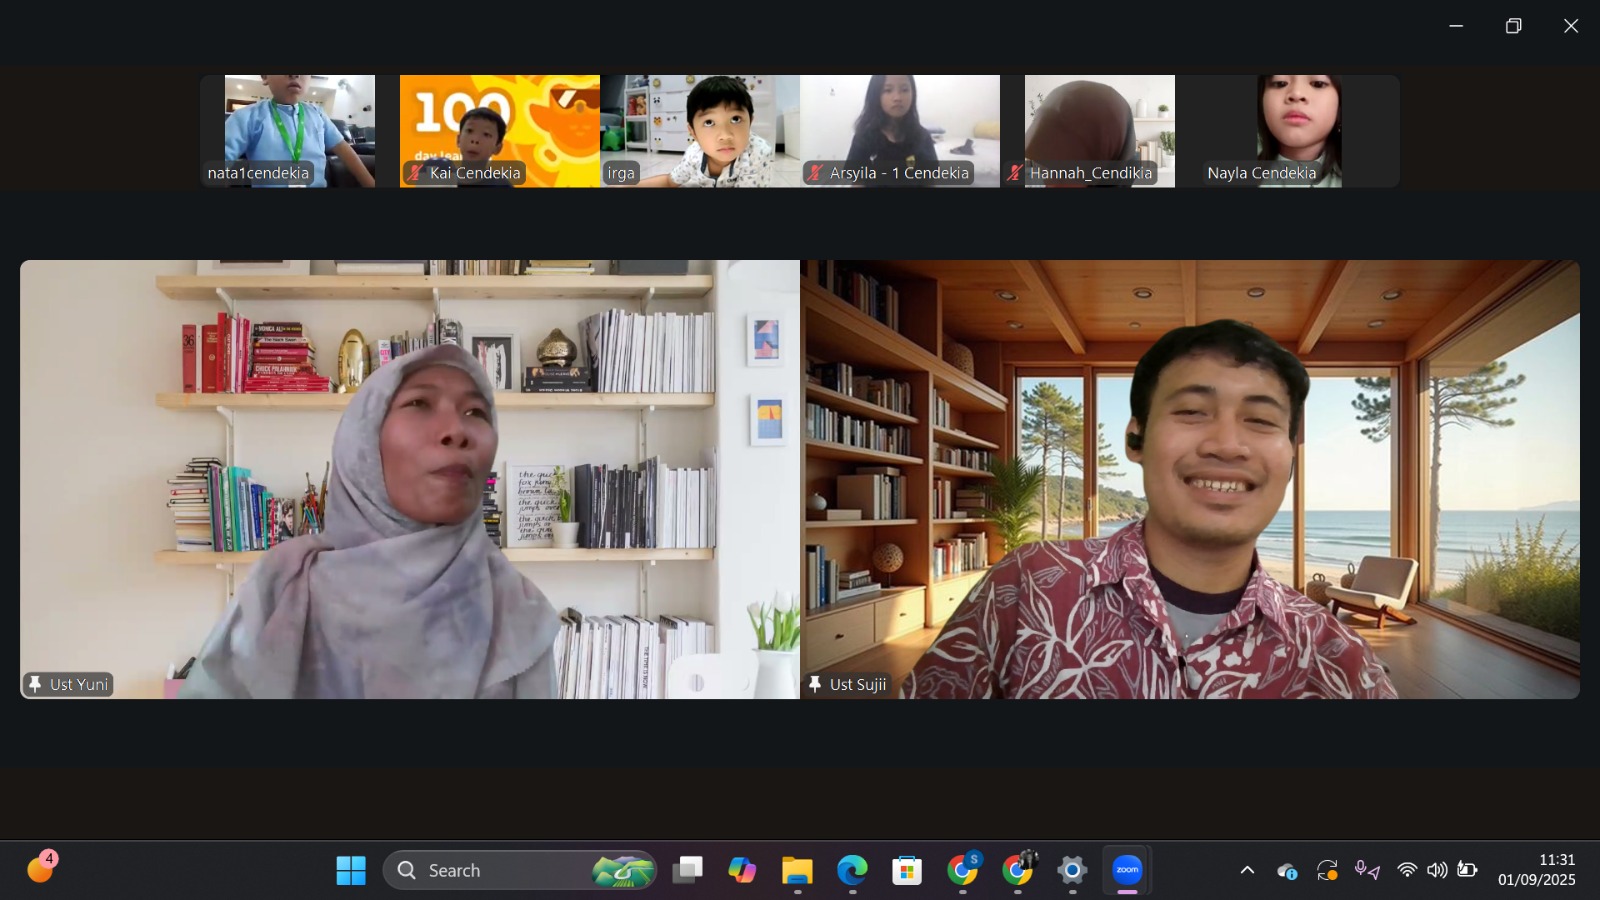Toggle the Task View button
Image resolution: width=1600 pixels, height=900 pixels.
pos(687,870)
